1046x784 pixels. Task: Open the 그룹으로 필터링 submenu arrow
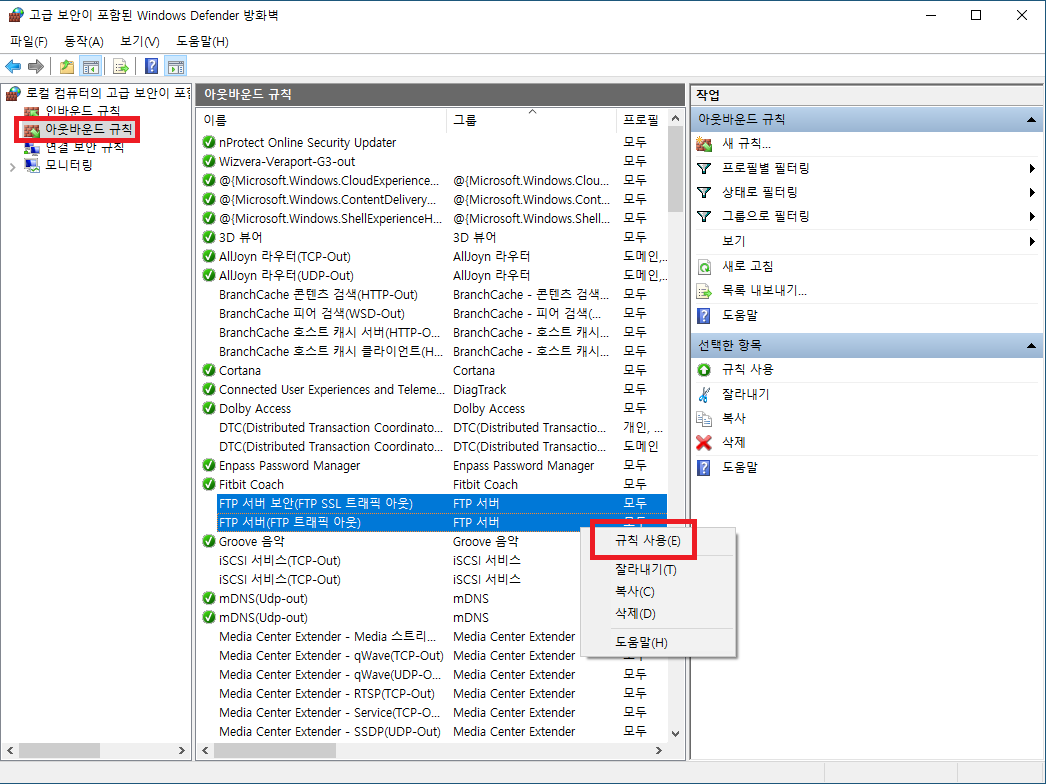point(1033,216)
